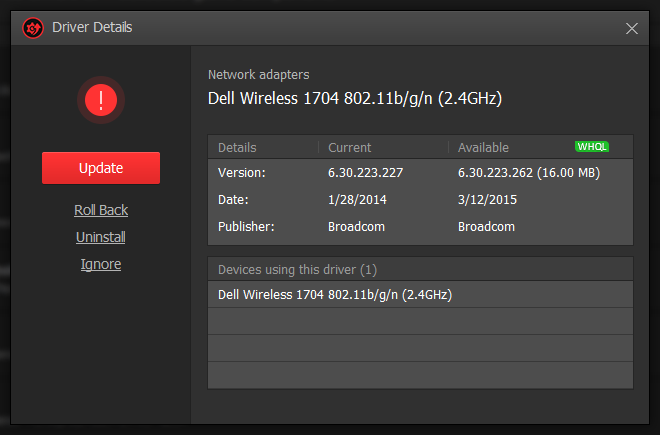Click current date 1/28/2014
The image size is (660, 435).
pyautogui.click(x=357, y=200)
